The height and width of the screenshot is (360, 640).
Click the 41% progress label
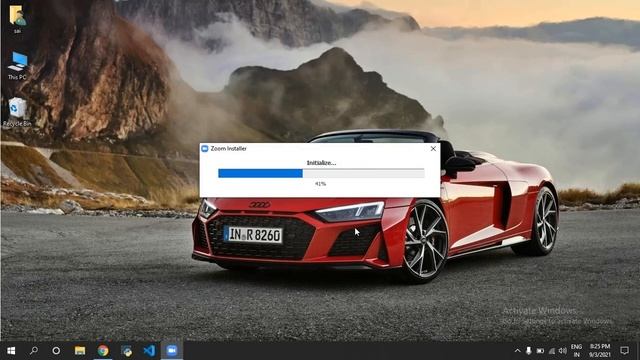[x=320, y=184]
